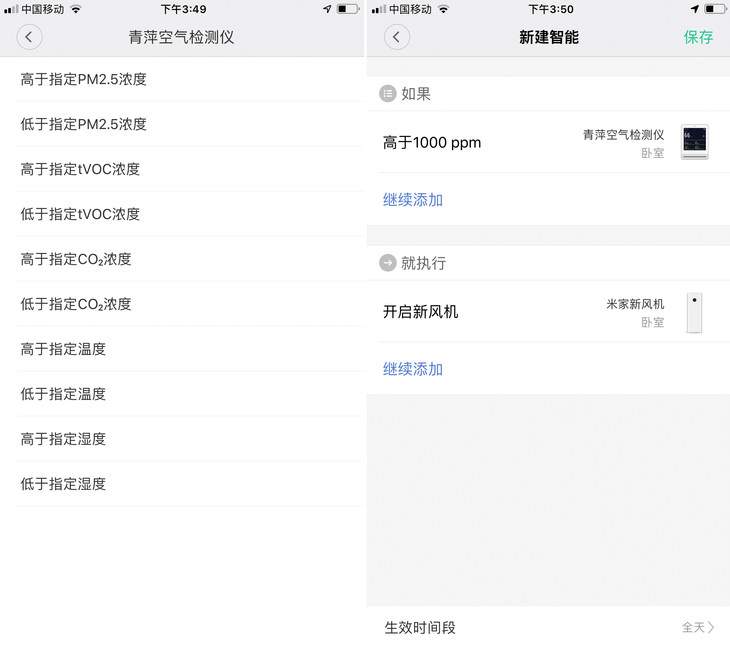Open the 开启新风机 action
Screen dimensions: 730x649
coord(548,311)
